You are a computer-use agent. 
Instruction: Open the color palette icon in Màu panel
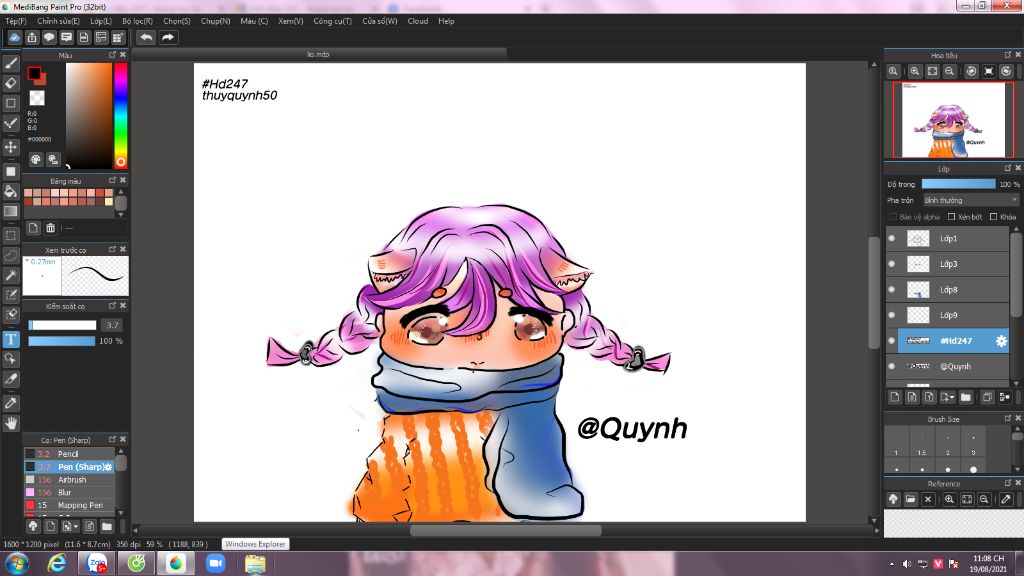(x=36, y=159)
